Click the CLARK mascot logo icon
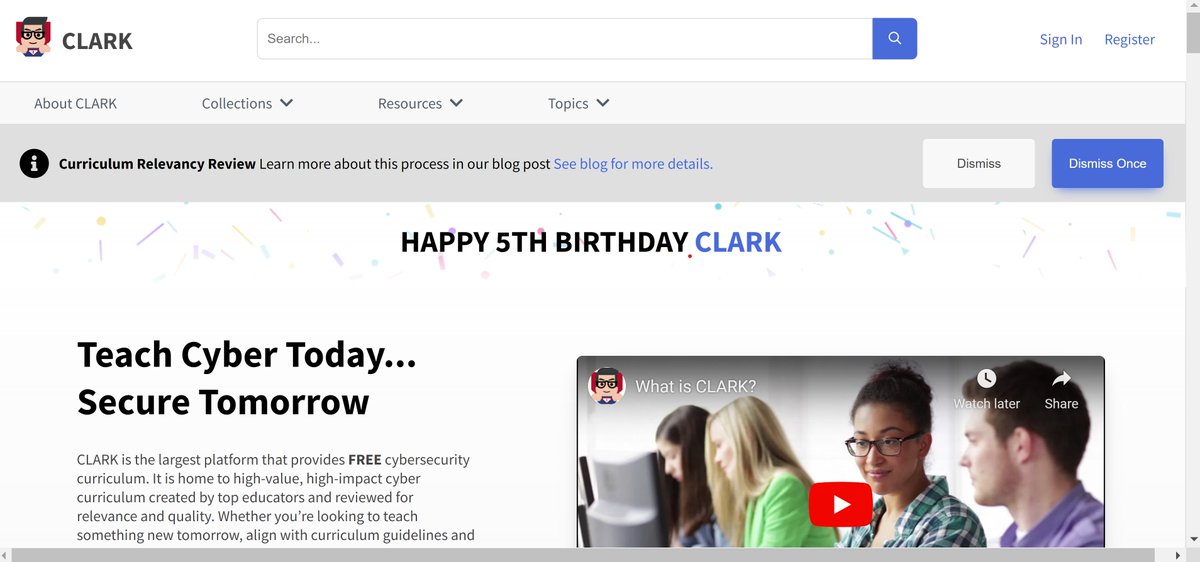1200x562 pixels. 33,38
